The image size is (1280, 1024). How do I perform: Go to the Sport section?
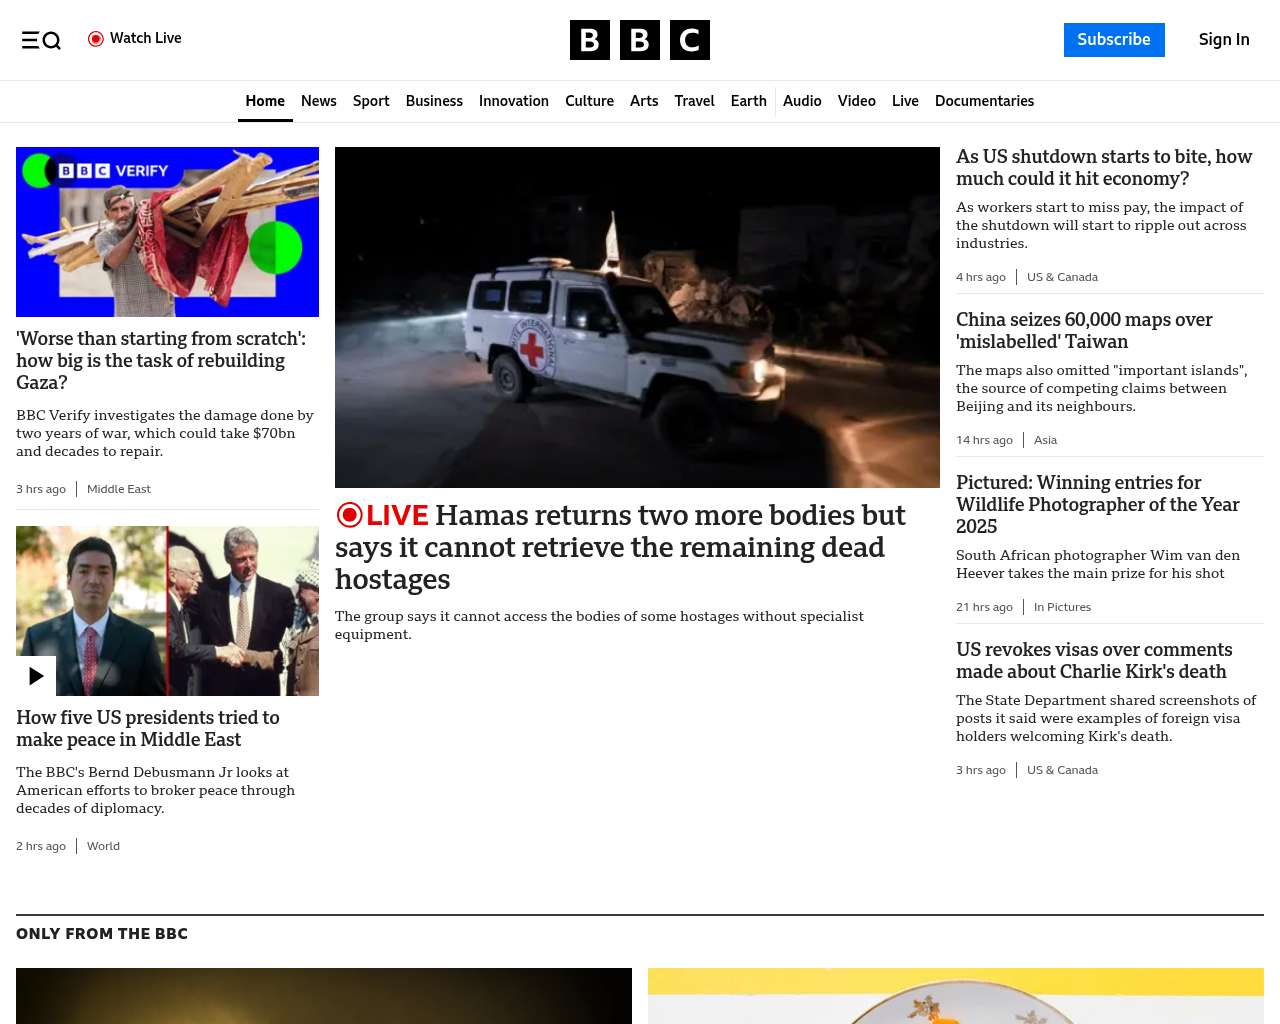[x=371, y=101]
